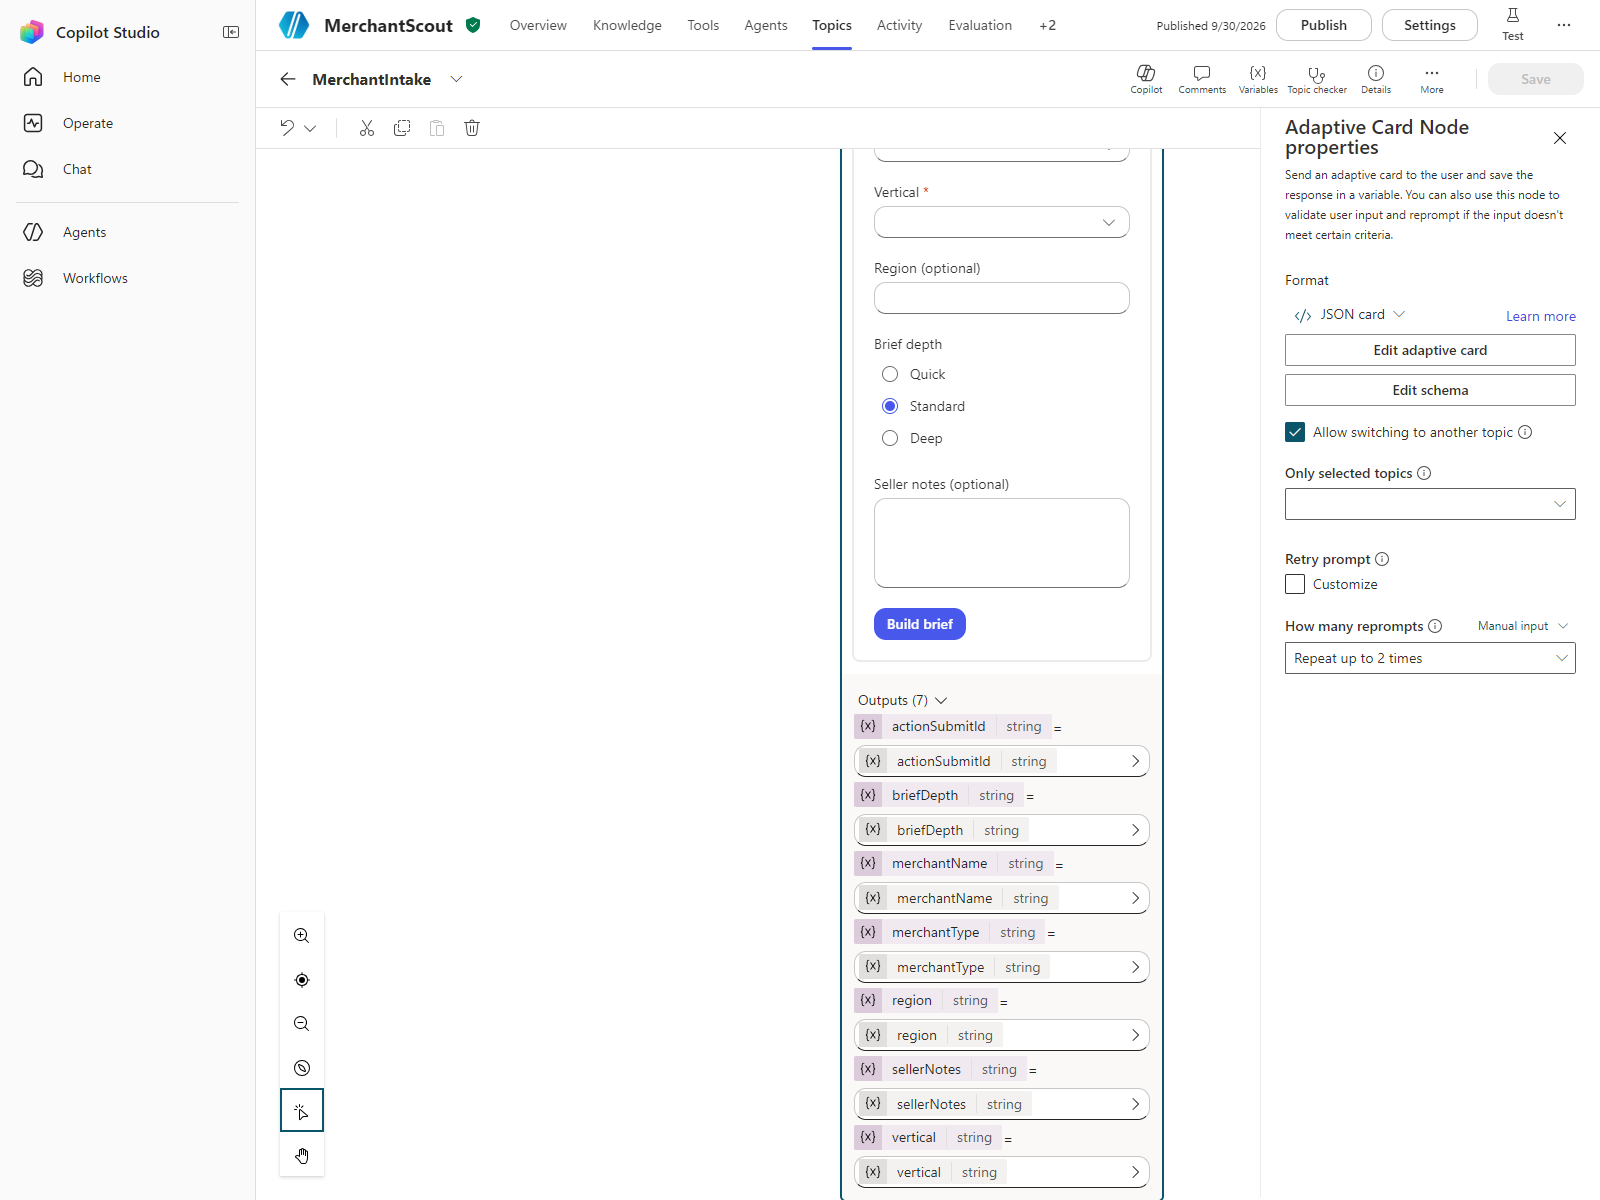Click the reset view canvas icon

point(302,1068)
